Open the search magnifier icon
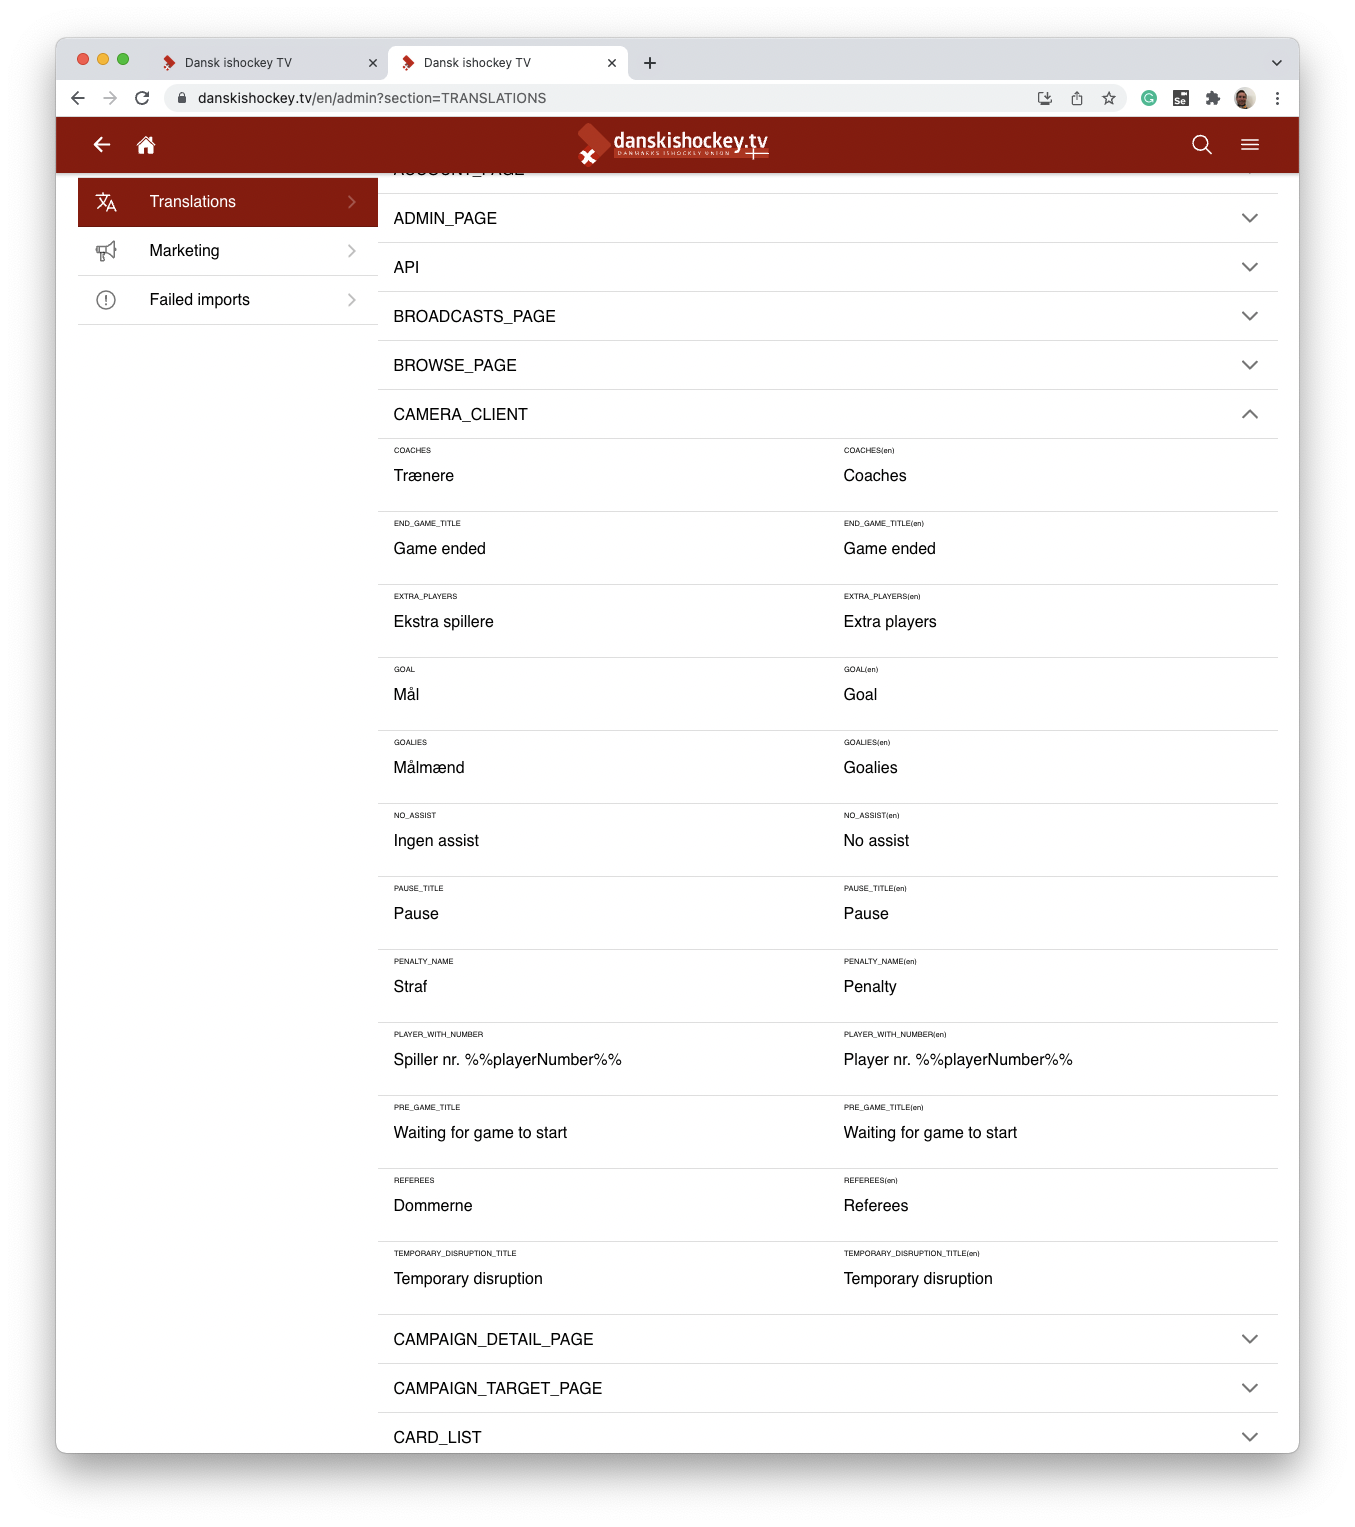 click(x=1202, y=145)
